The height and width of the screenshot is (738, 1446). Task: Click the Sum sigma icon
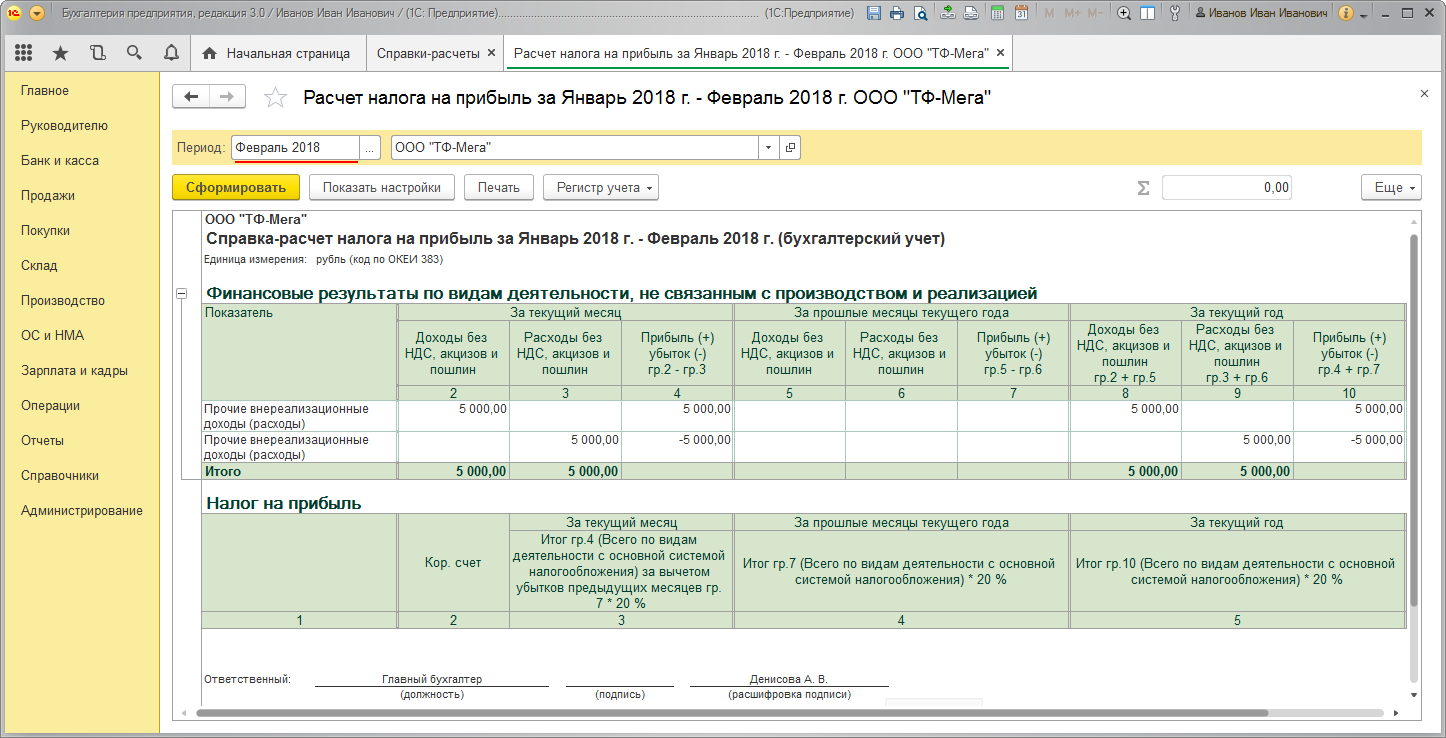(1144, 188)
